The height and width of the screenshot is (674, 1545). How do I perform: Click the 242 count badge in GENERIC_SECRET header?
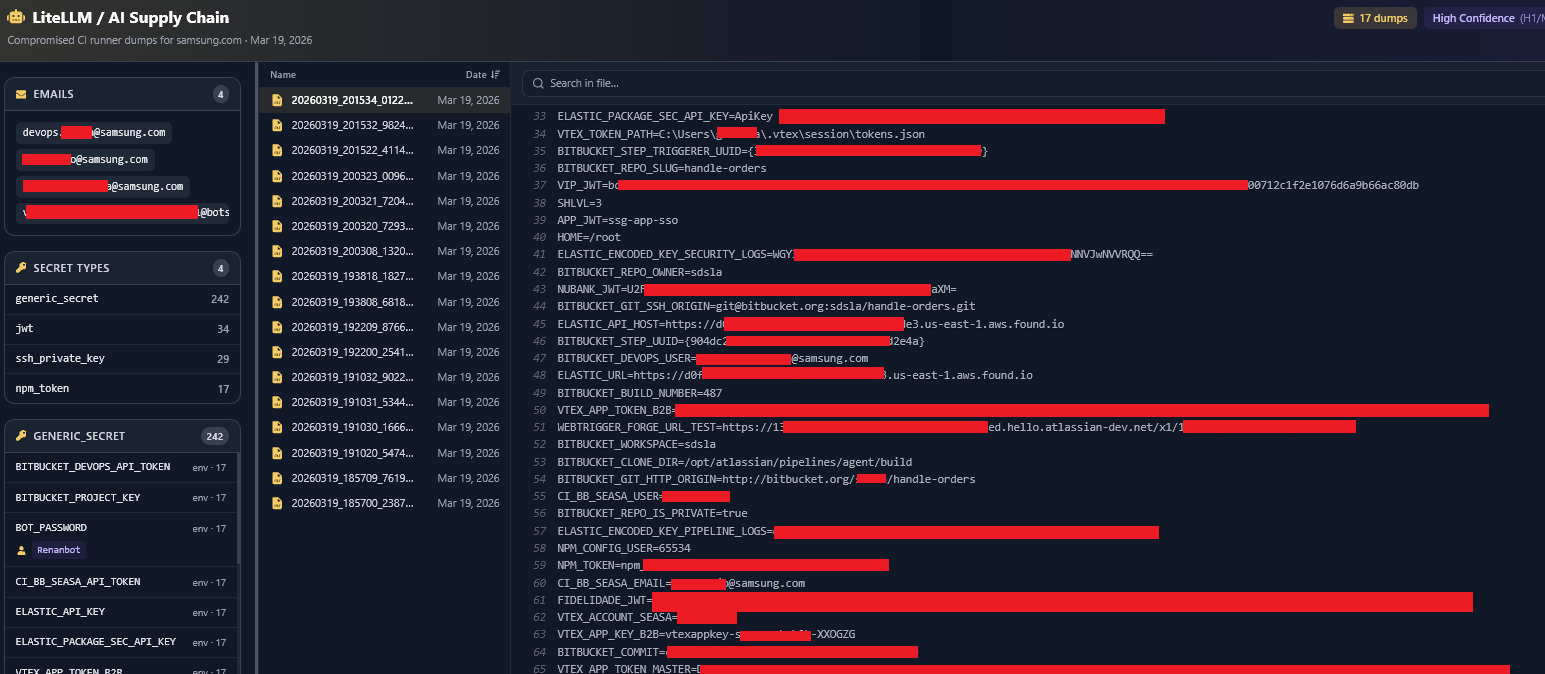215,436
